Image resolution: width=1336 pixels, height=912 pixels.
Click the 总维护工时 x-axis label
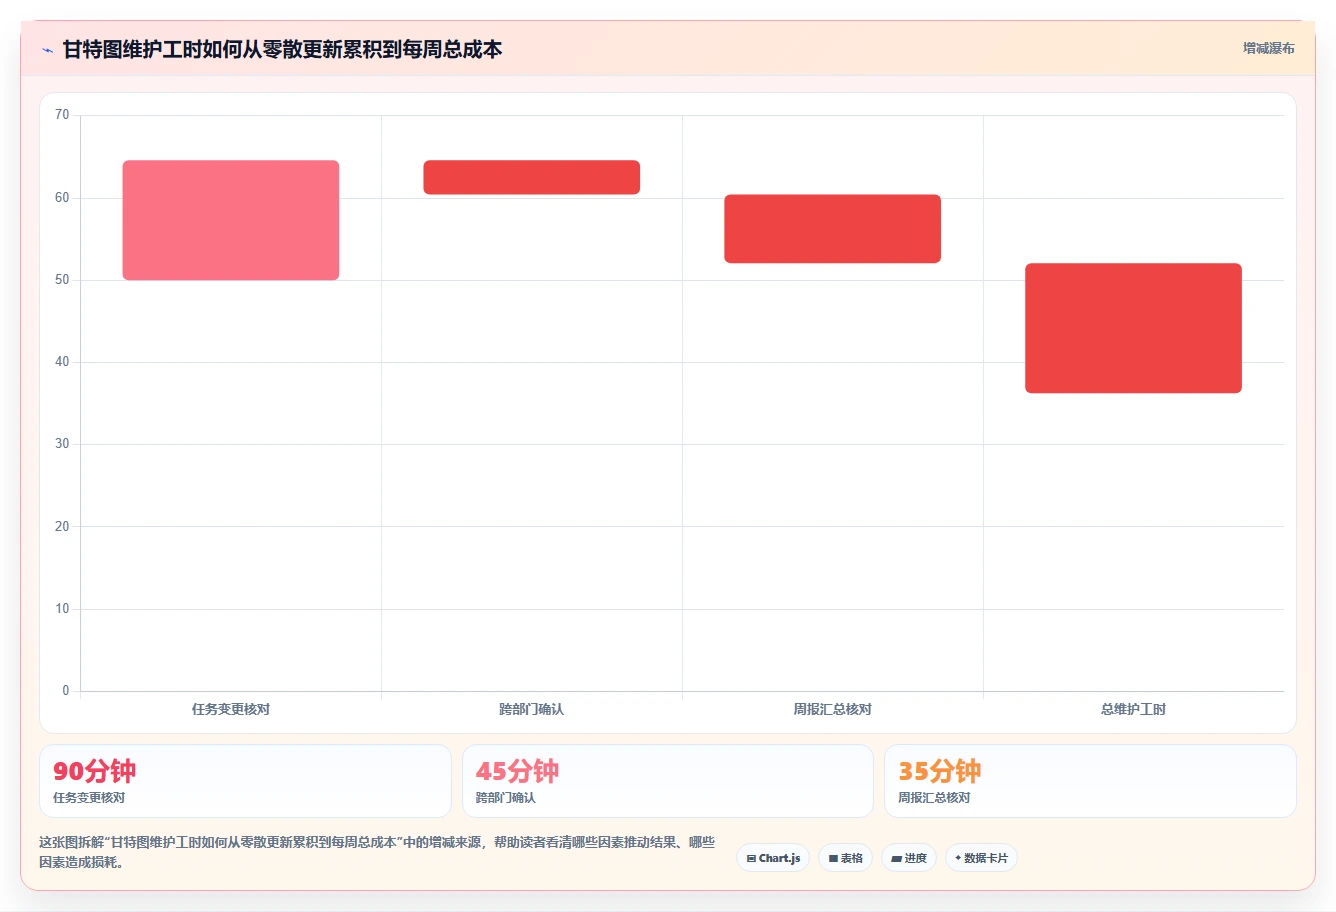[x=1134, y=709]
